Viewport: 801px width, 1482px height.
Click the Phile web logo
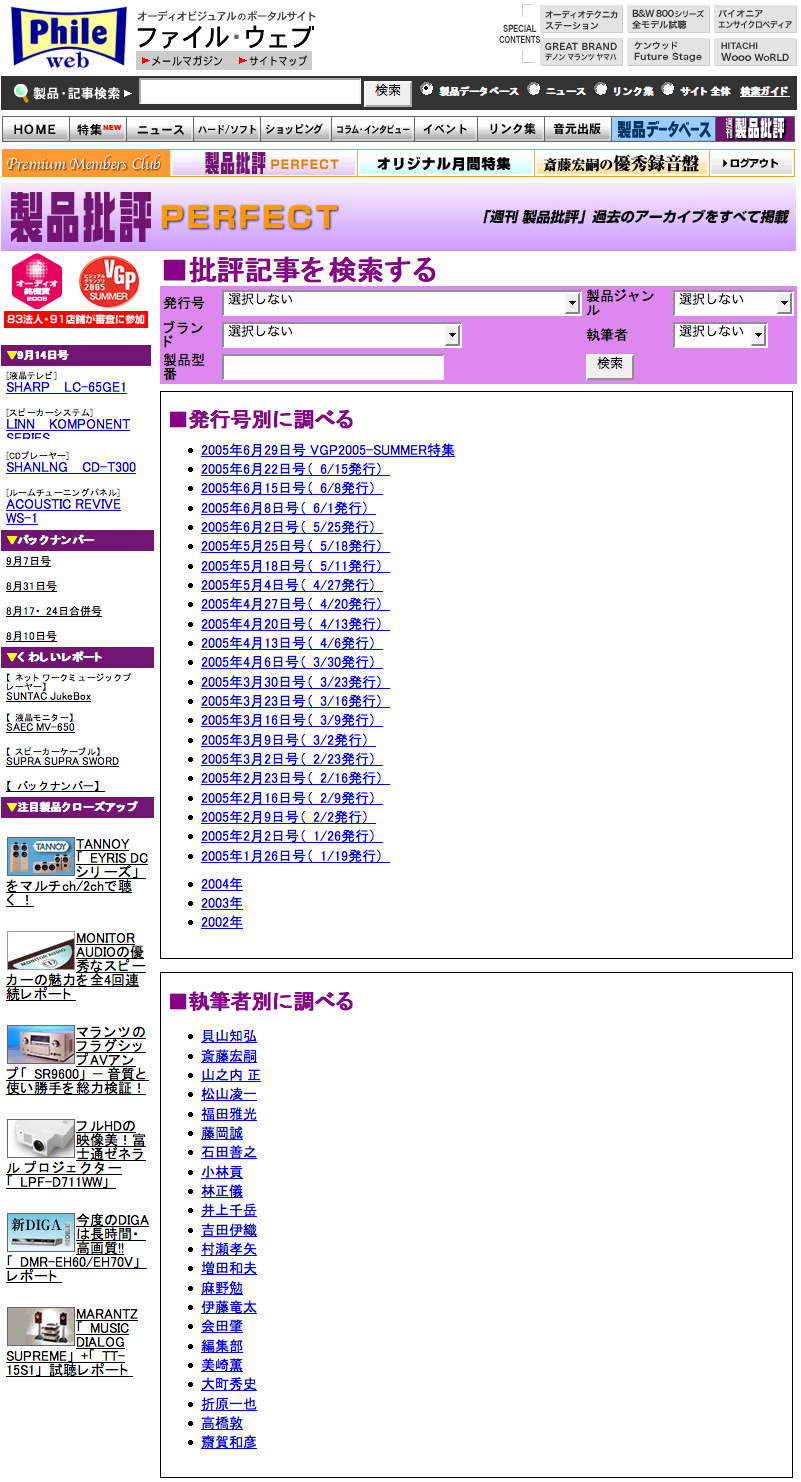[x=69, y=37]
